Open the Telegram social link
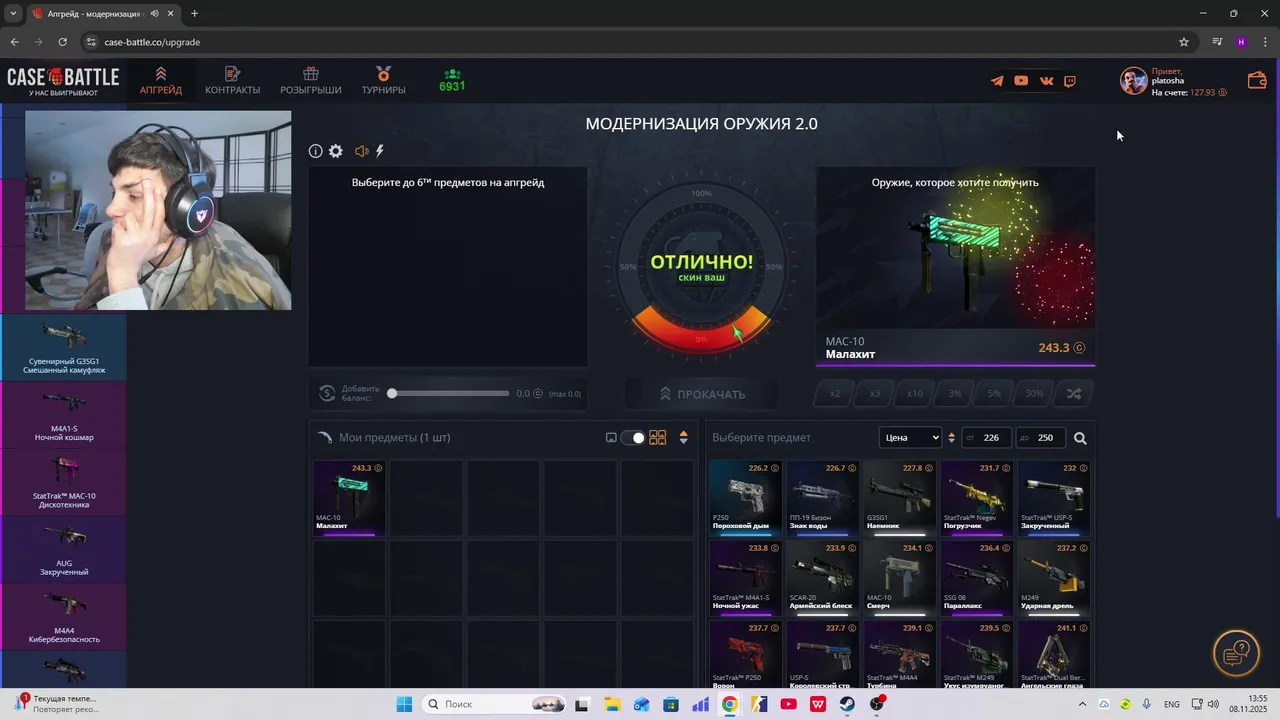Viewport: 1280px width, 720px height. (997, 81)
